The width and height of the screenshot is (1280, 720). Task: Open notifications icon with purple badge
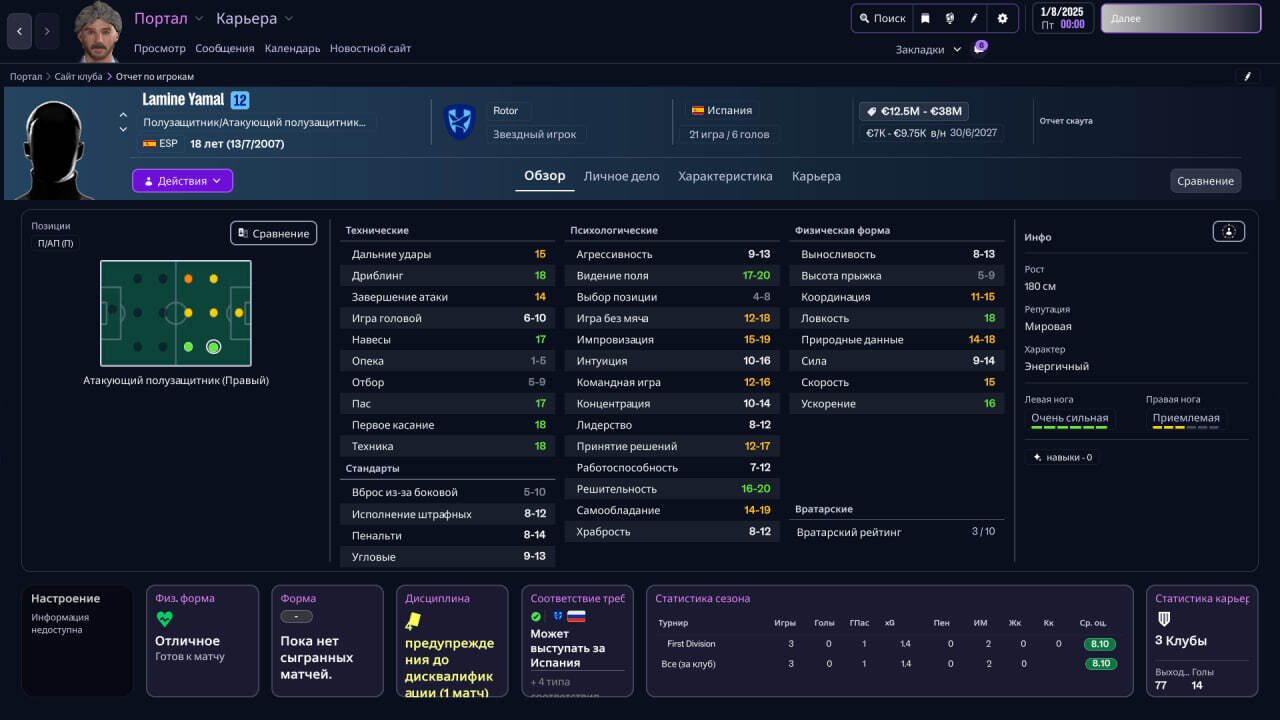tap(979, 48)
